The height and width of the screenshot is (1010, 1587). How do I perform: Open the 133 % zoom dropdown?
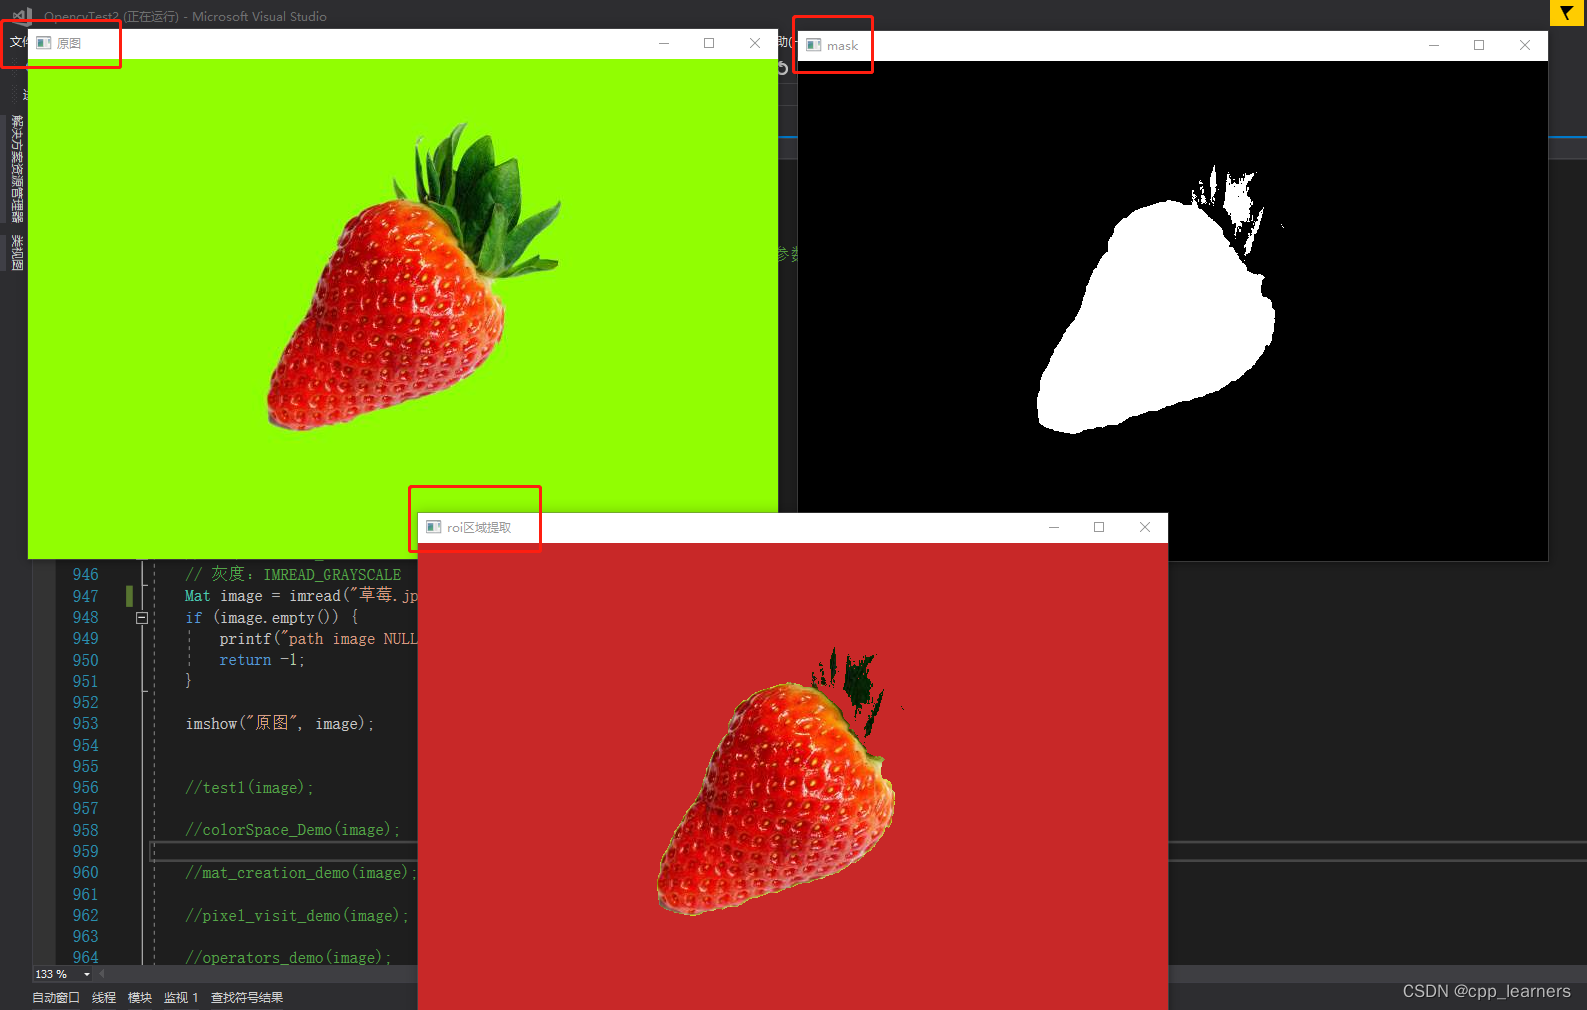point(86,974)
